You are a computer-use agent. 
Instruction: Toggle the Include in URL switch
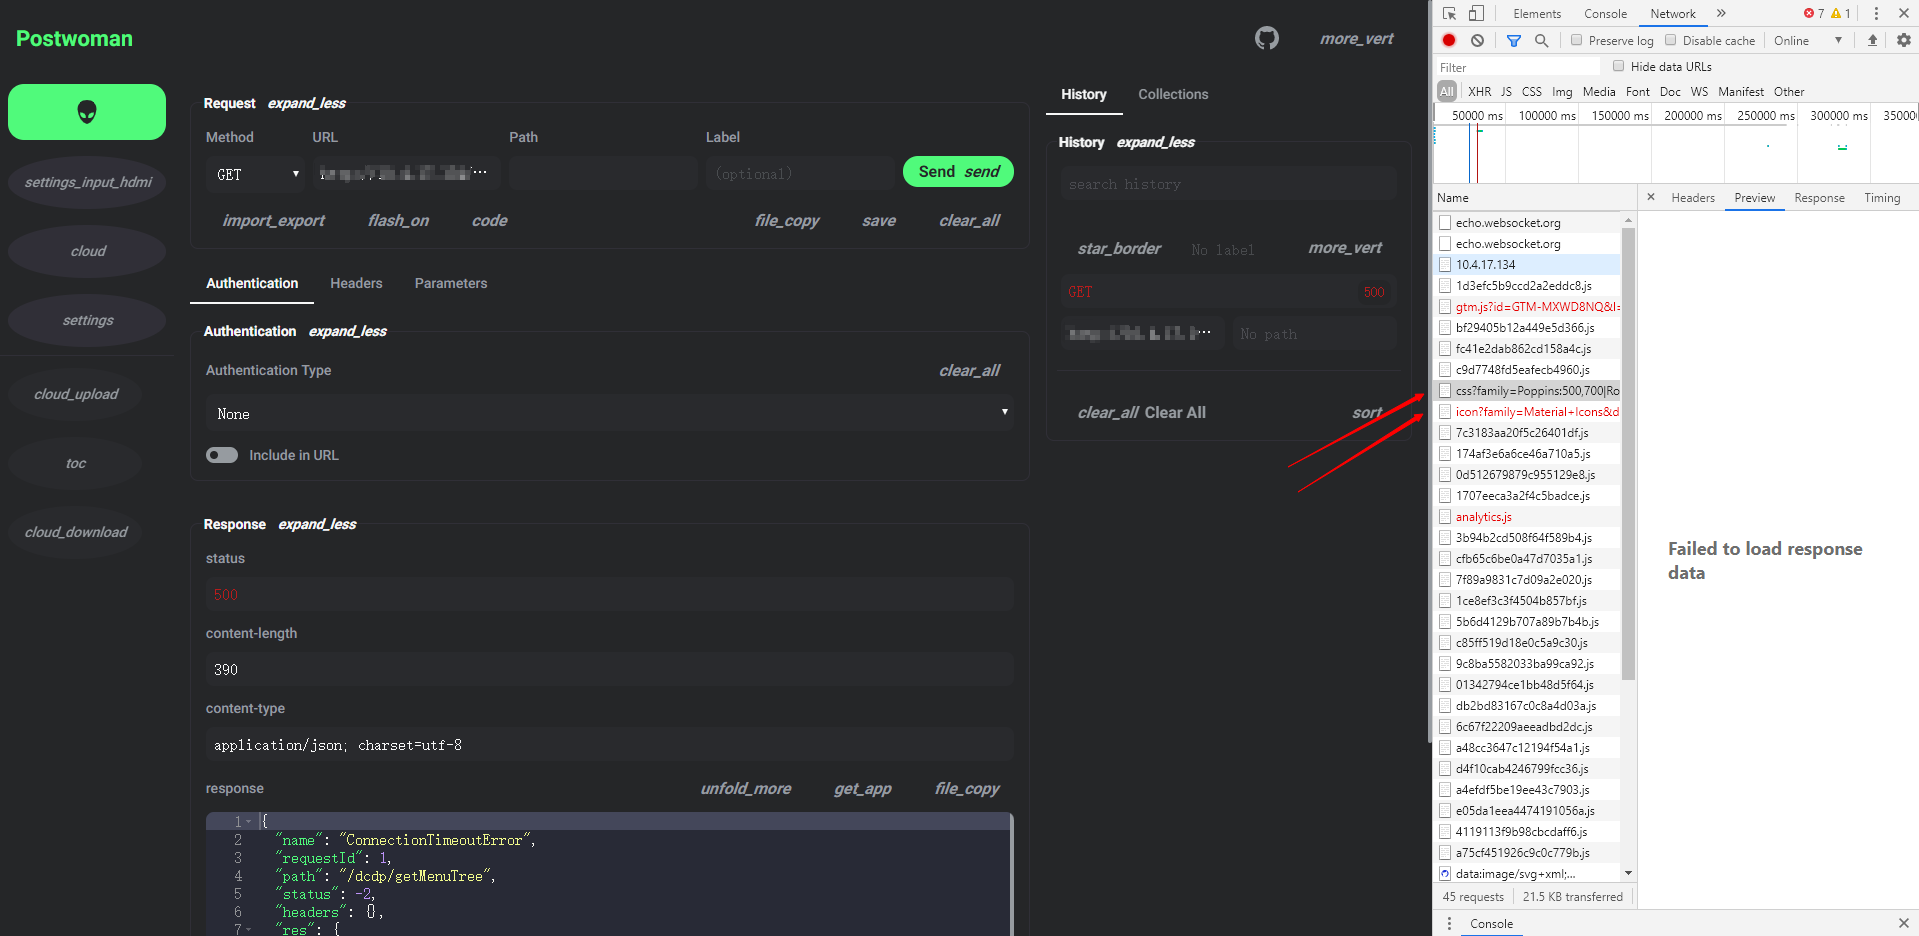(x=222, y=455)
